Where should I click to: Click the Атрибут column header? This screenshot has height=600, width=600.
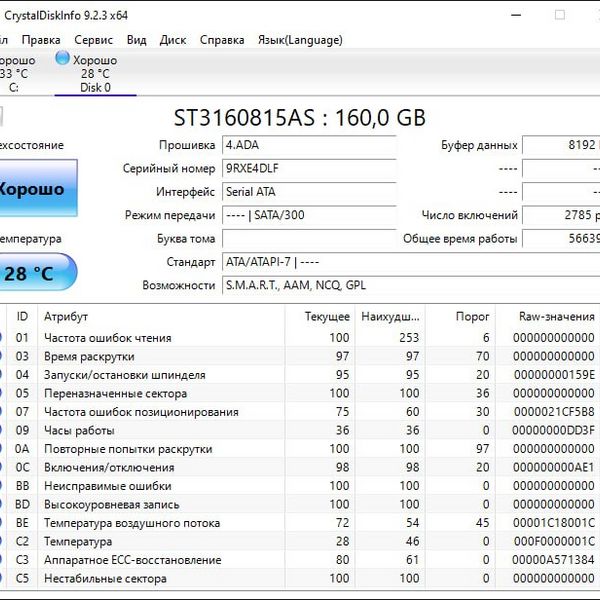click(161, 317)
